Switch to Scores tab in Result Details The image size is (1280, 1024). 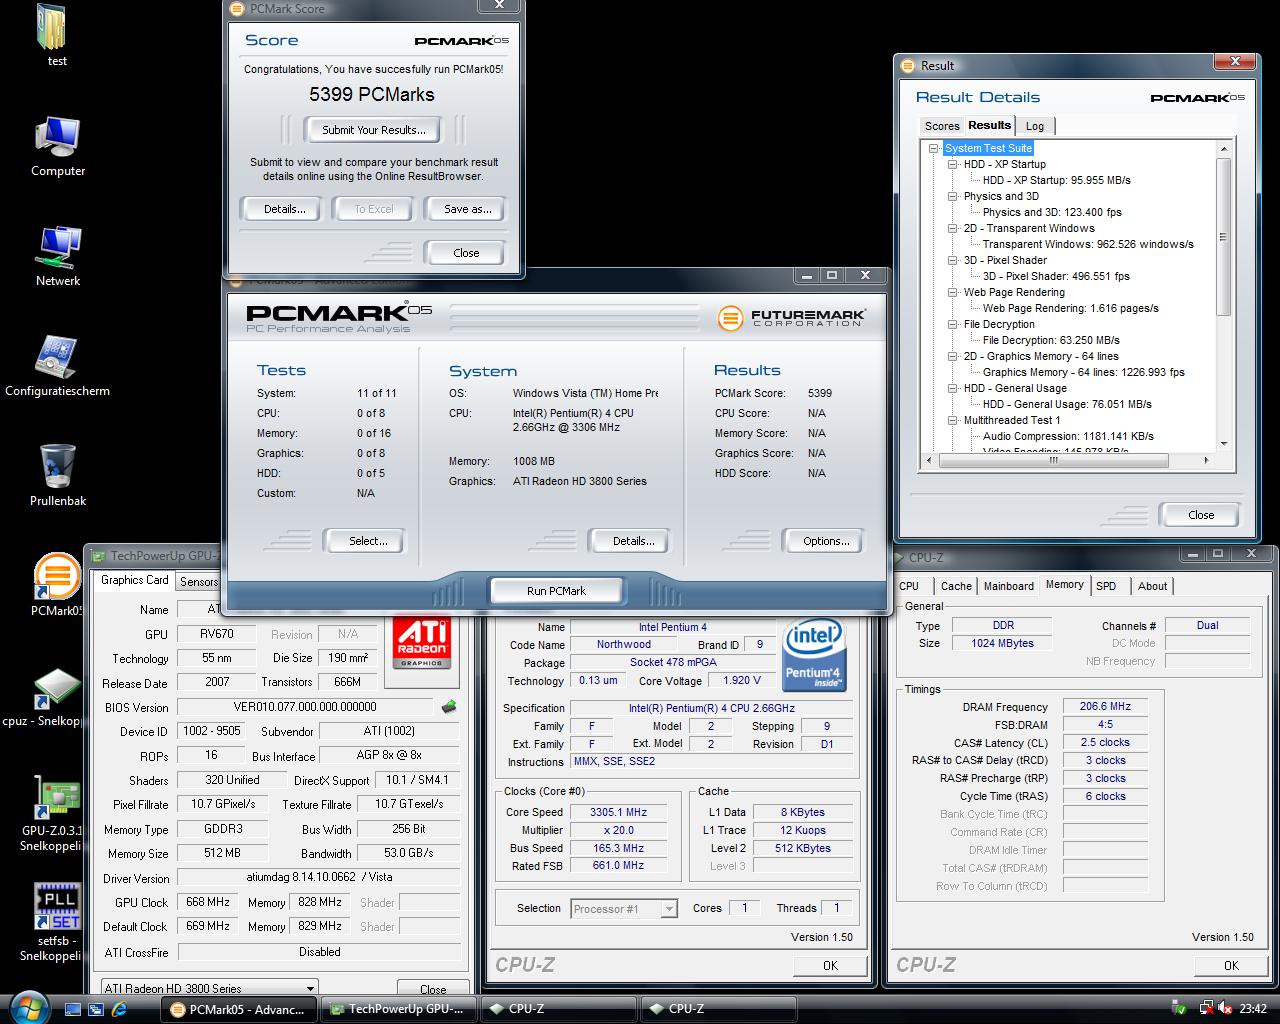click(942, 126)
